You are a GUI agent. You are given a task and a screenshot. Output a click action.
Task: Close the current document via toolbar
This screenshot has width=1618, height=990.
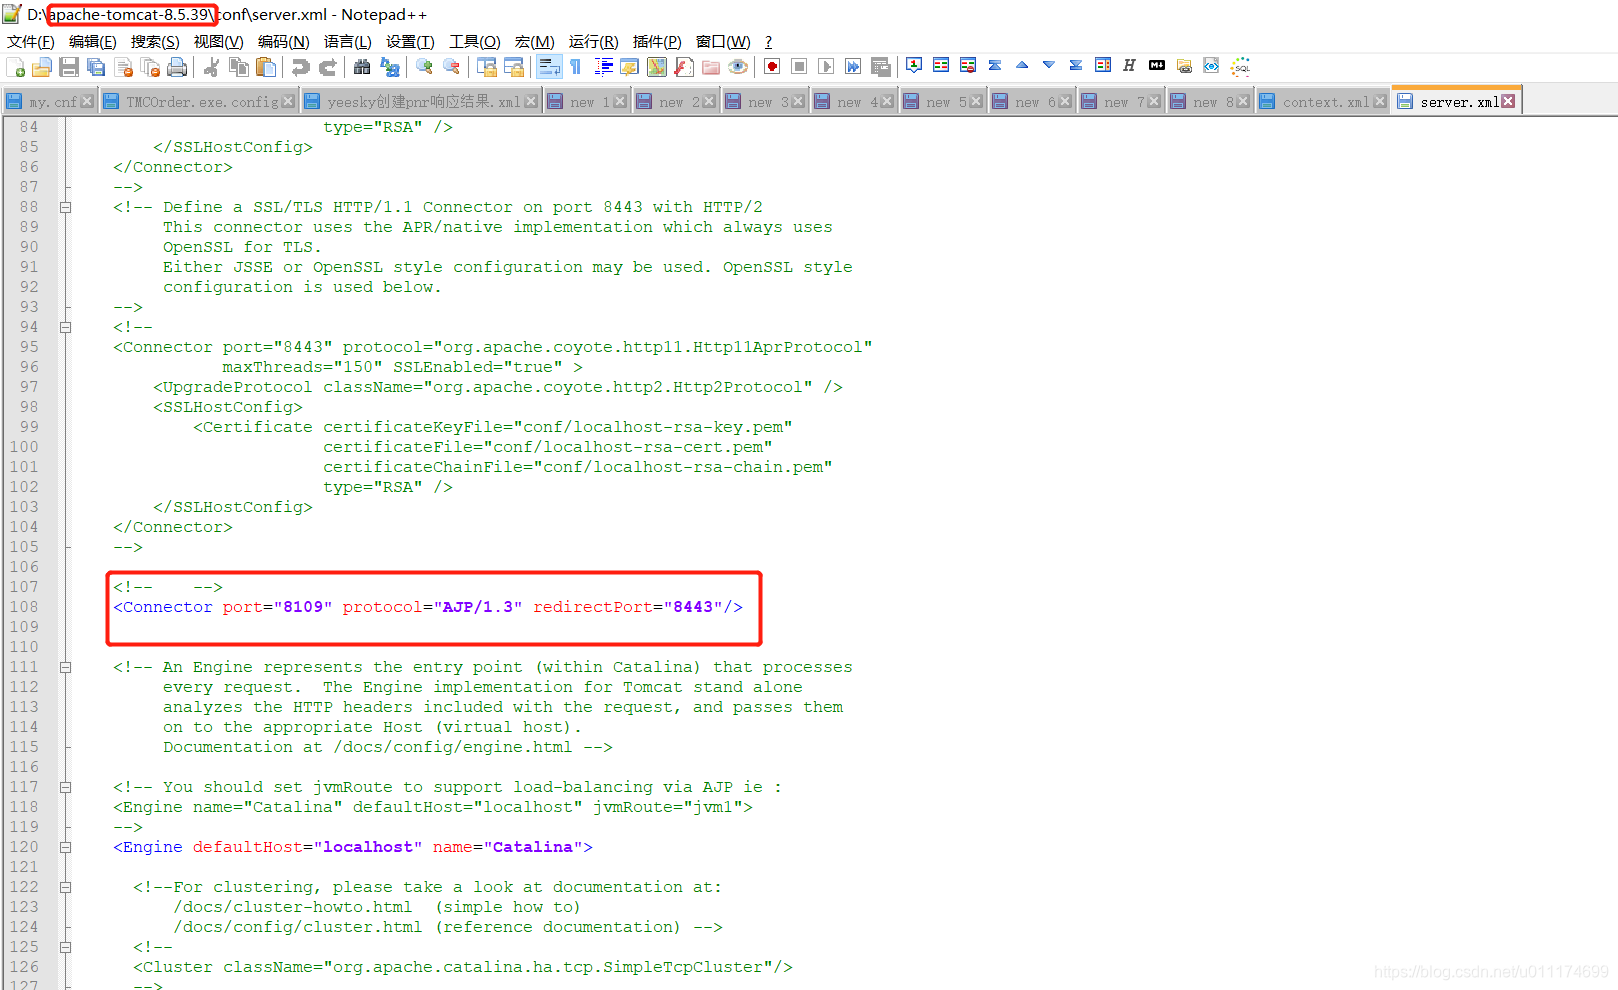coord(123,67)
